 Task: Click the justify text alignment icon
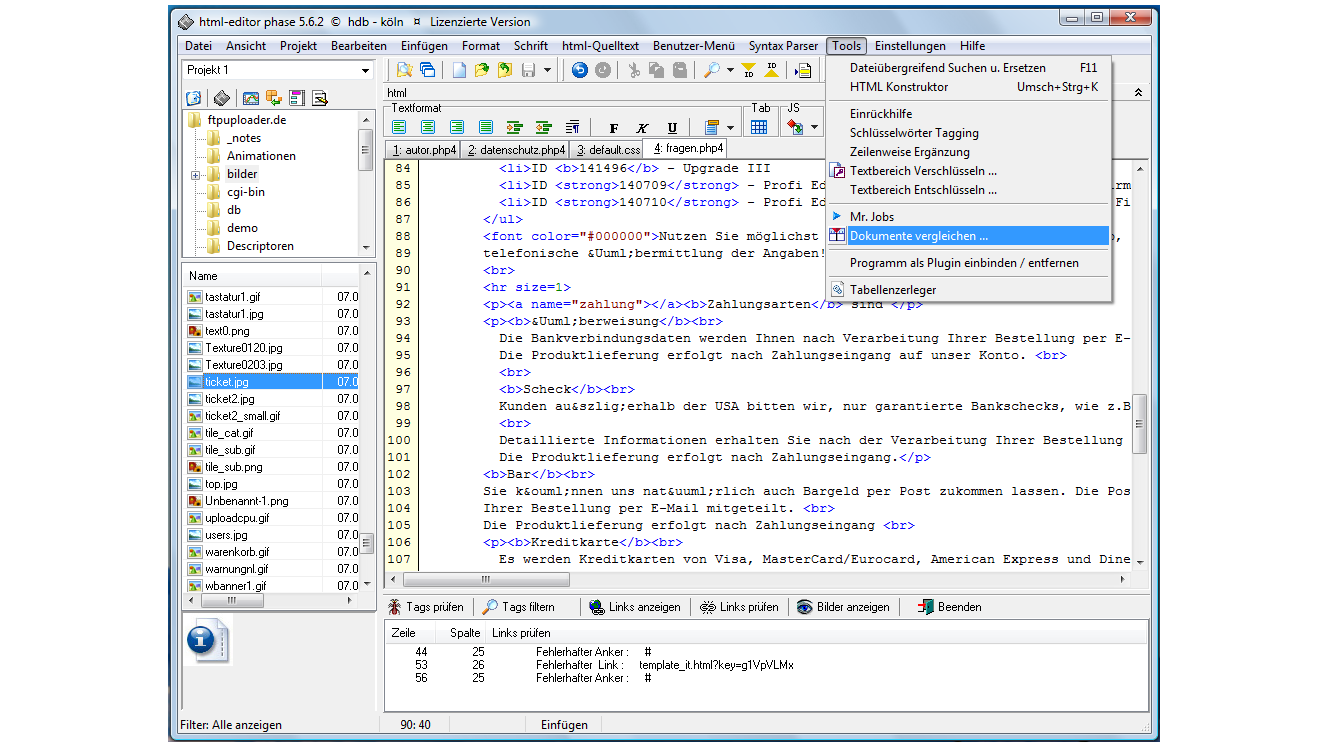(x=486, y=128)
